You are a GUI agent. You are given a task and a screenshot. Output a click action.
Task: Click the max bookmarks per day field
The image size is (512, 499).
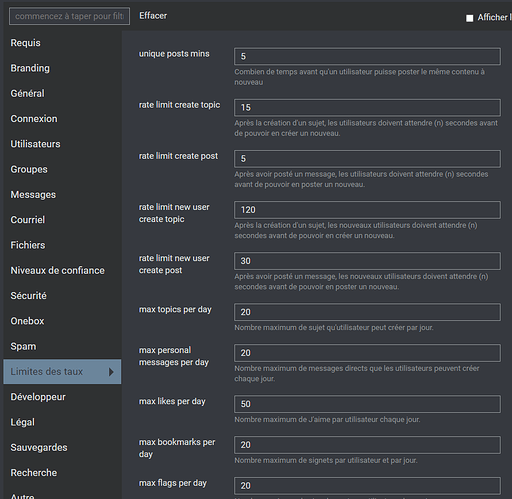(x=367, y=445)
